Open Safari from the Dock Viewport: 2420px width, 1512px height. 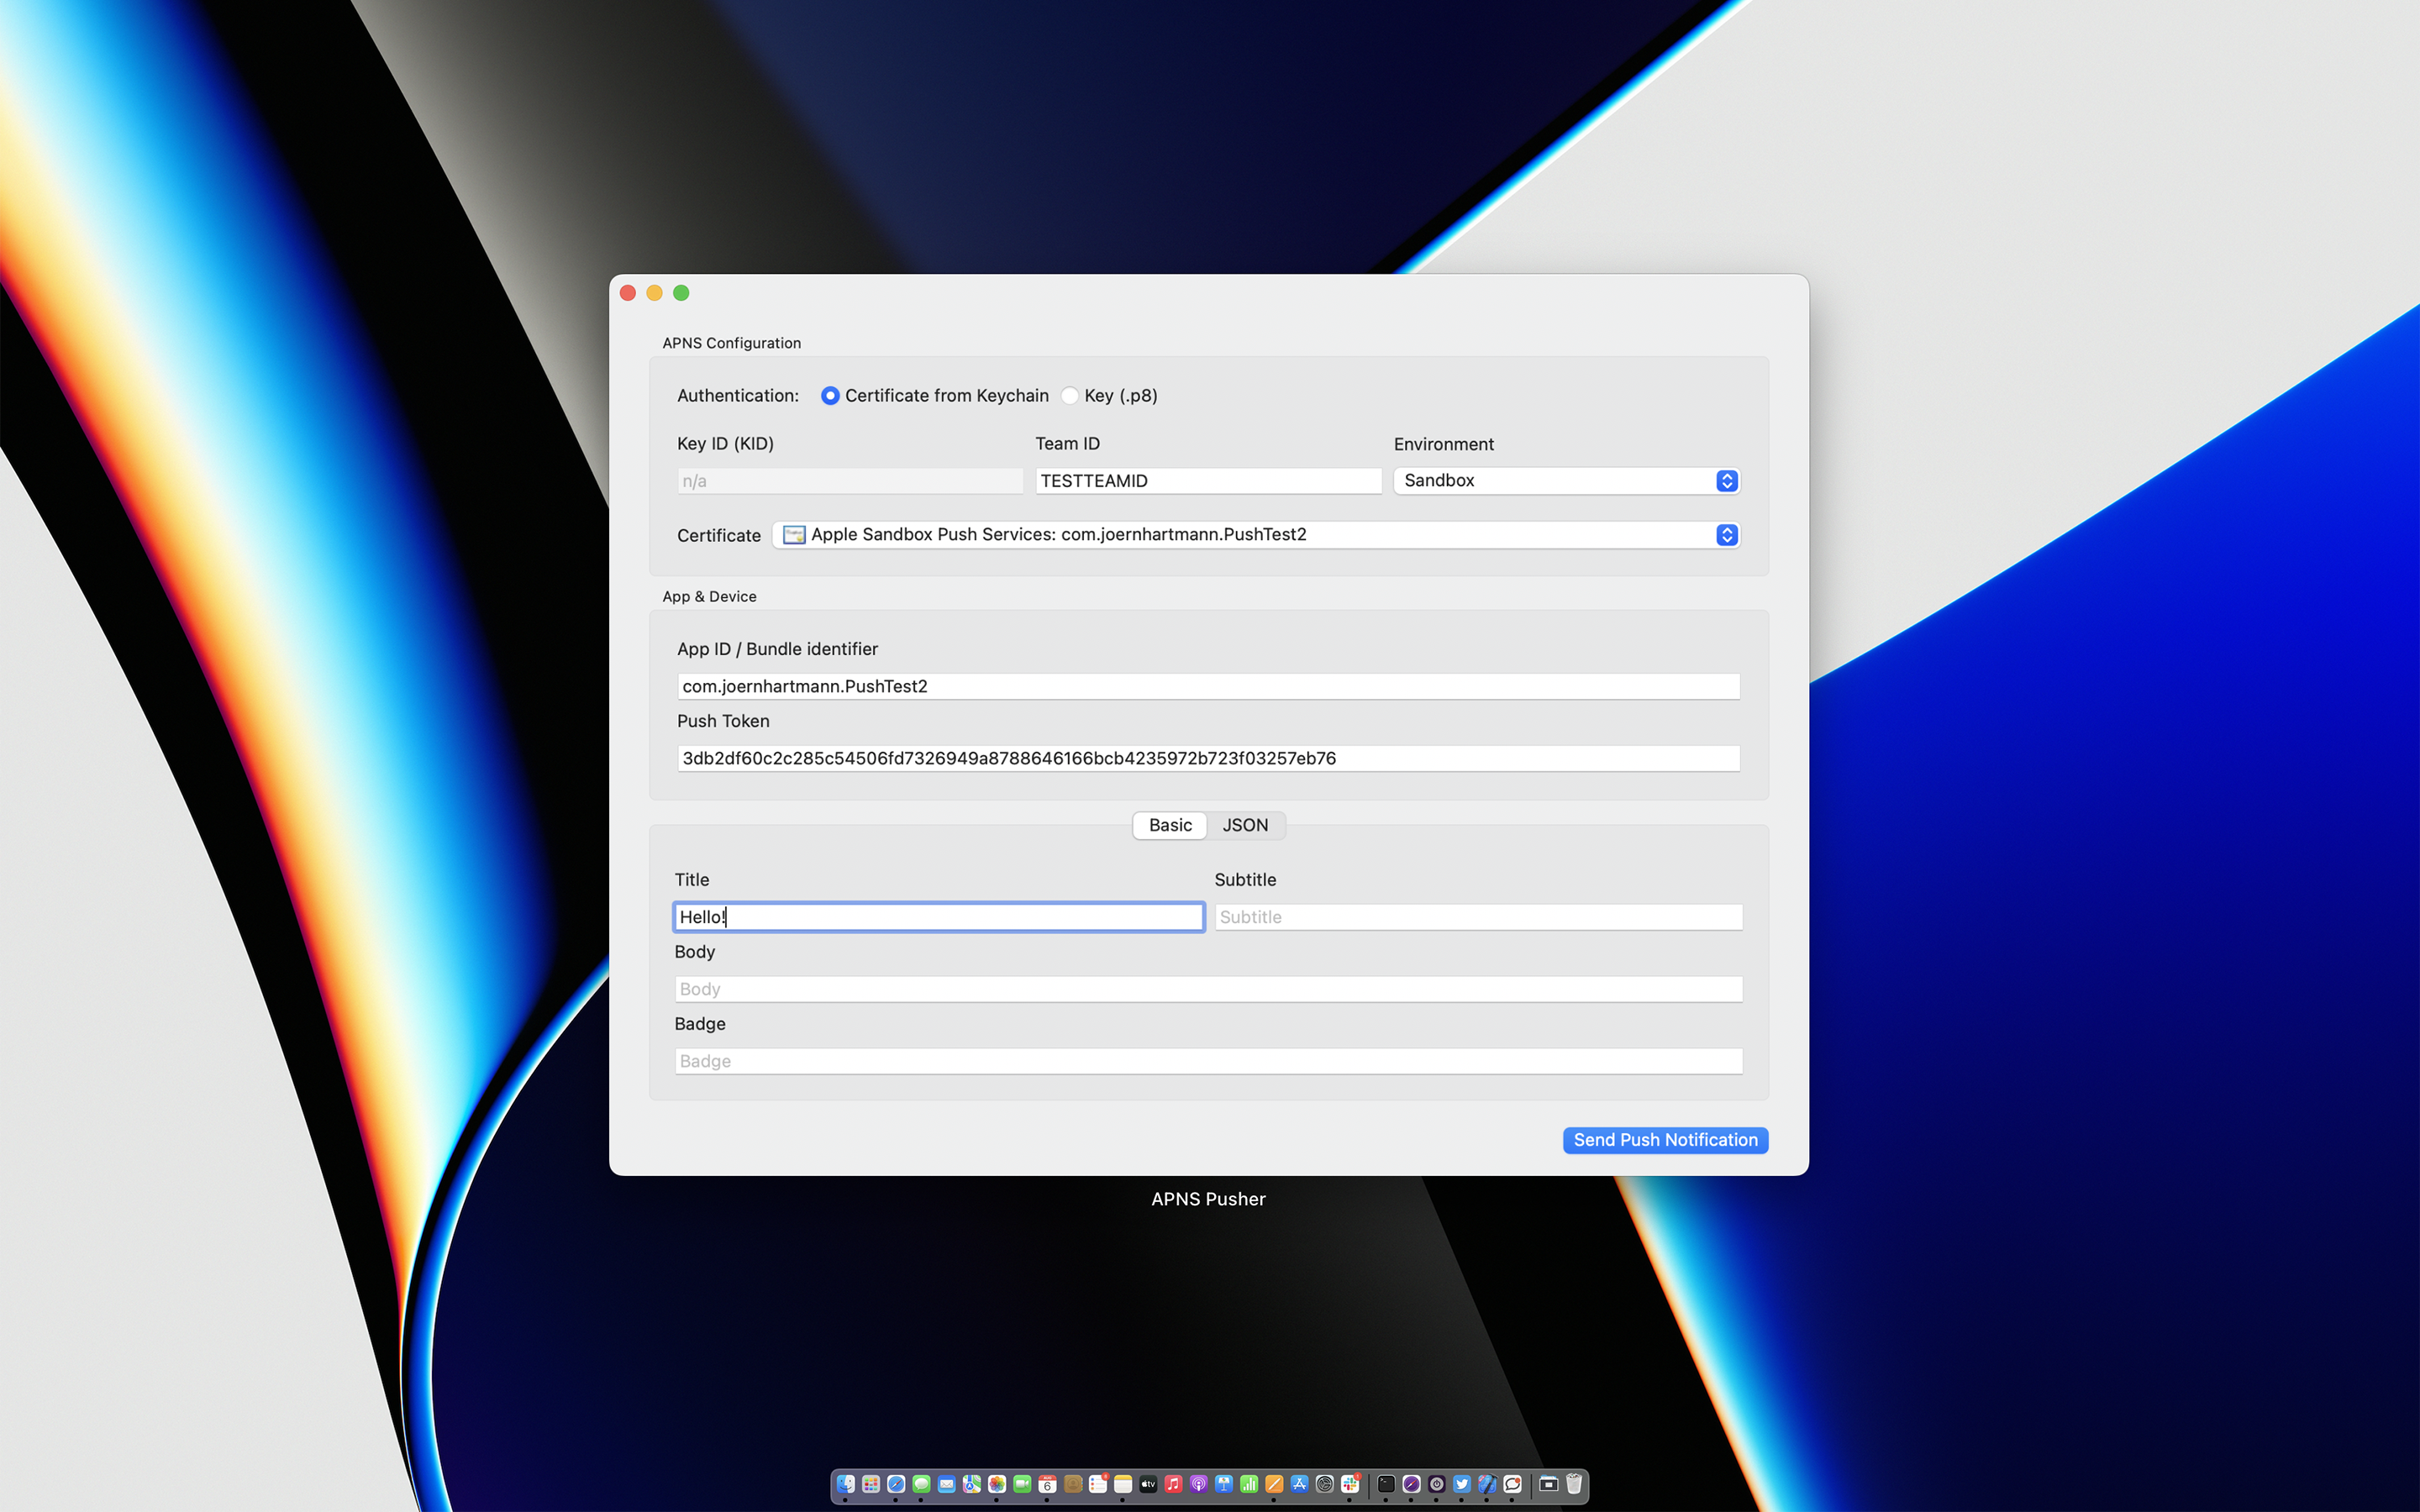pos(897,1484)
